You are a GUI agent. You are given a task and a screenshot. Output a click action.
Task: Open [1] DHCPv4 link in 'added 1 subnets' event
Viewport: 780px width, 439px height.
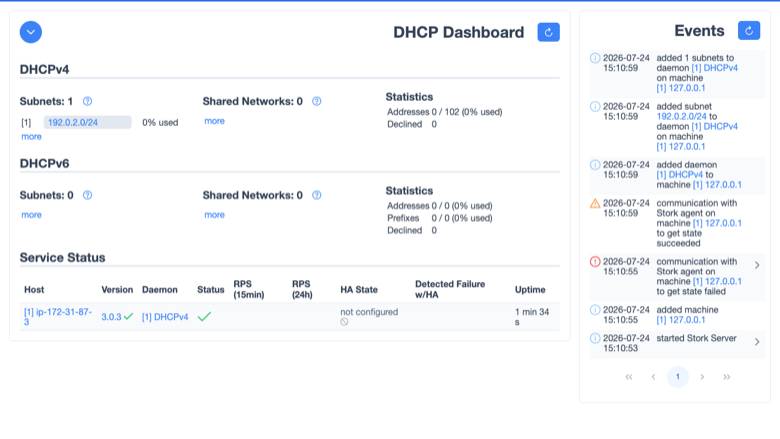[715, 68]
